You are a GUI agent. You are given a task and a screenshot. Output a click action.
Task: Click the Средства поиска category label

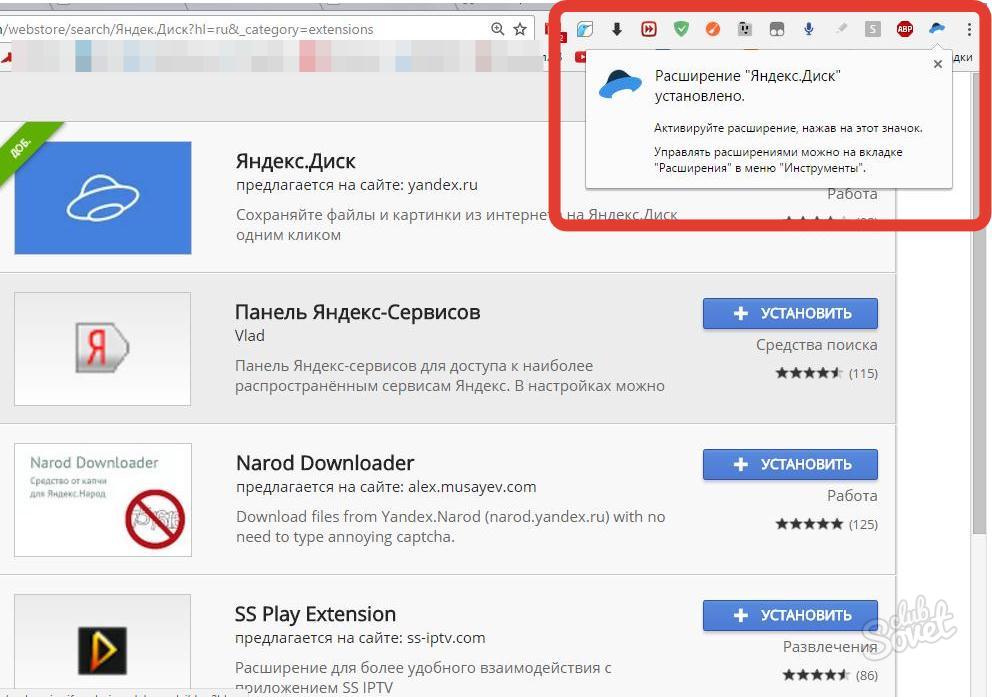817,345
